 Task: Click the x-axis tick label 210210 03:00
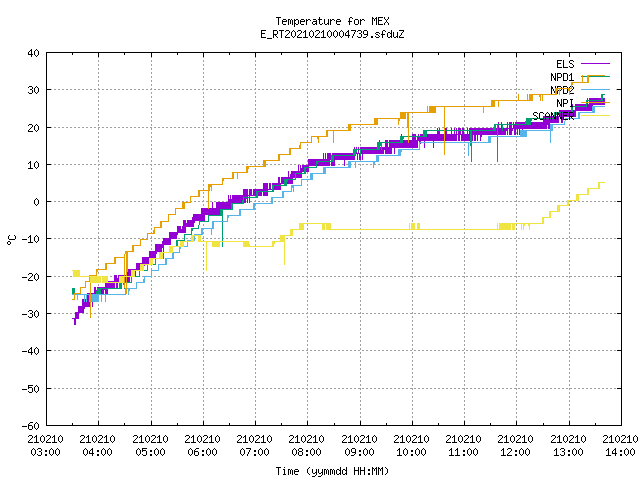[45, 445]
